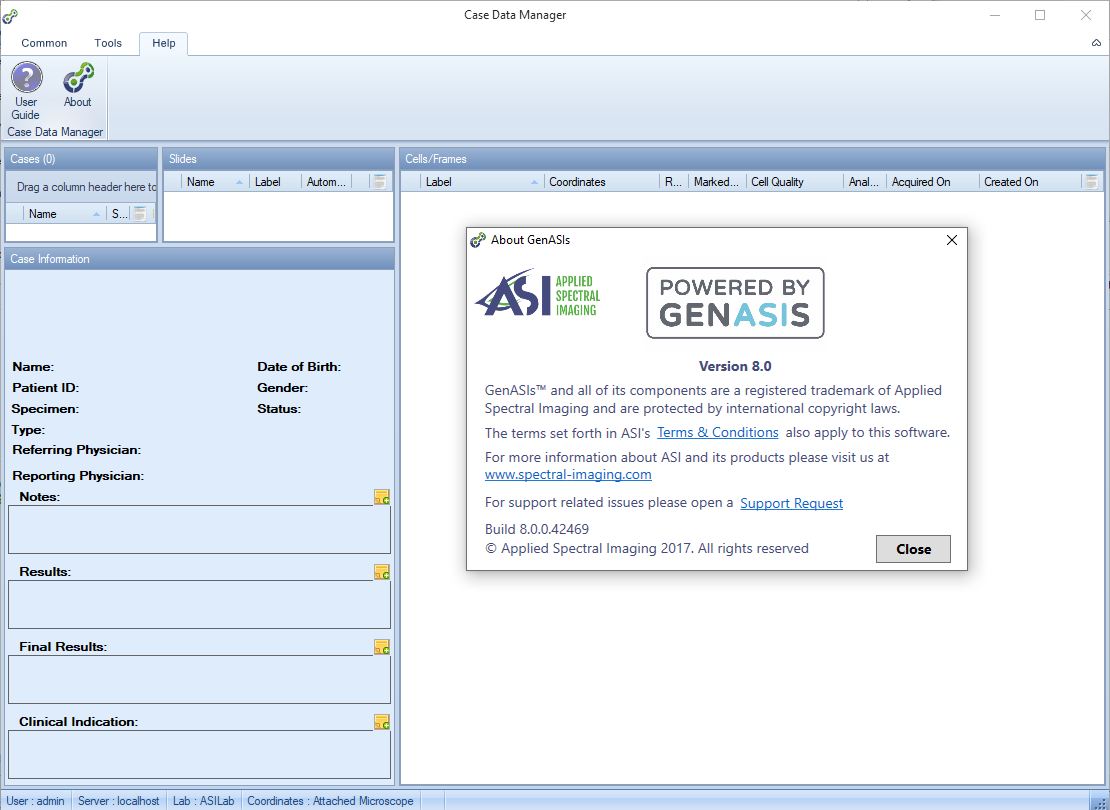Click the ASI Applied Spectral Imaging logo
Screen dimensions: 1110x810
click(537, 294)
